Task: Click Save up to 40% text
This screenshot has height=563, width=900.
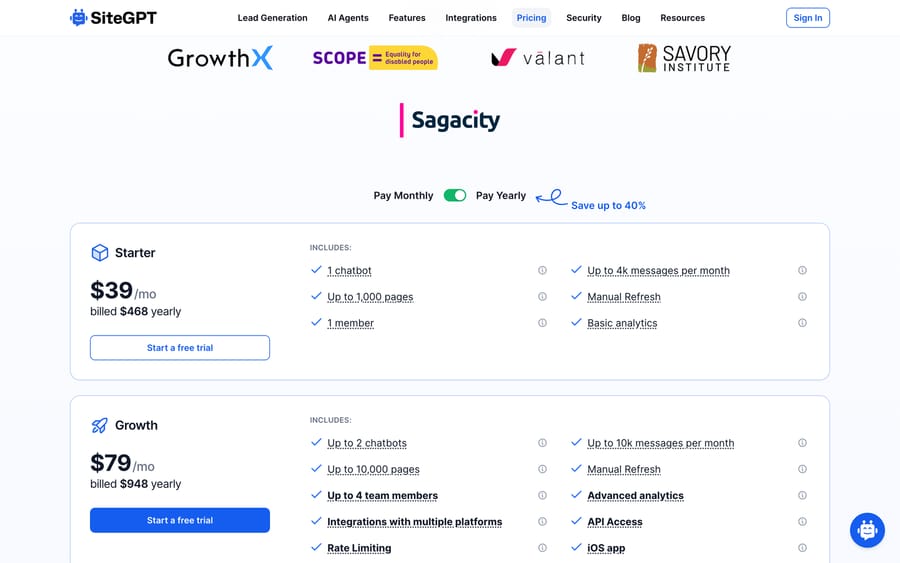Action: [608, 205]
